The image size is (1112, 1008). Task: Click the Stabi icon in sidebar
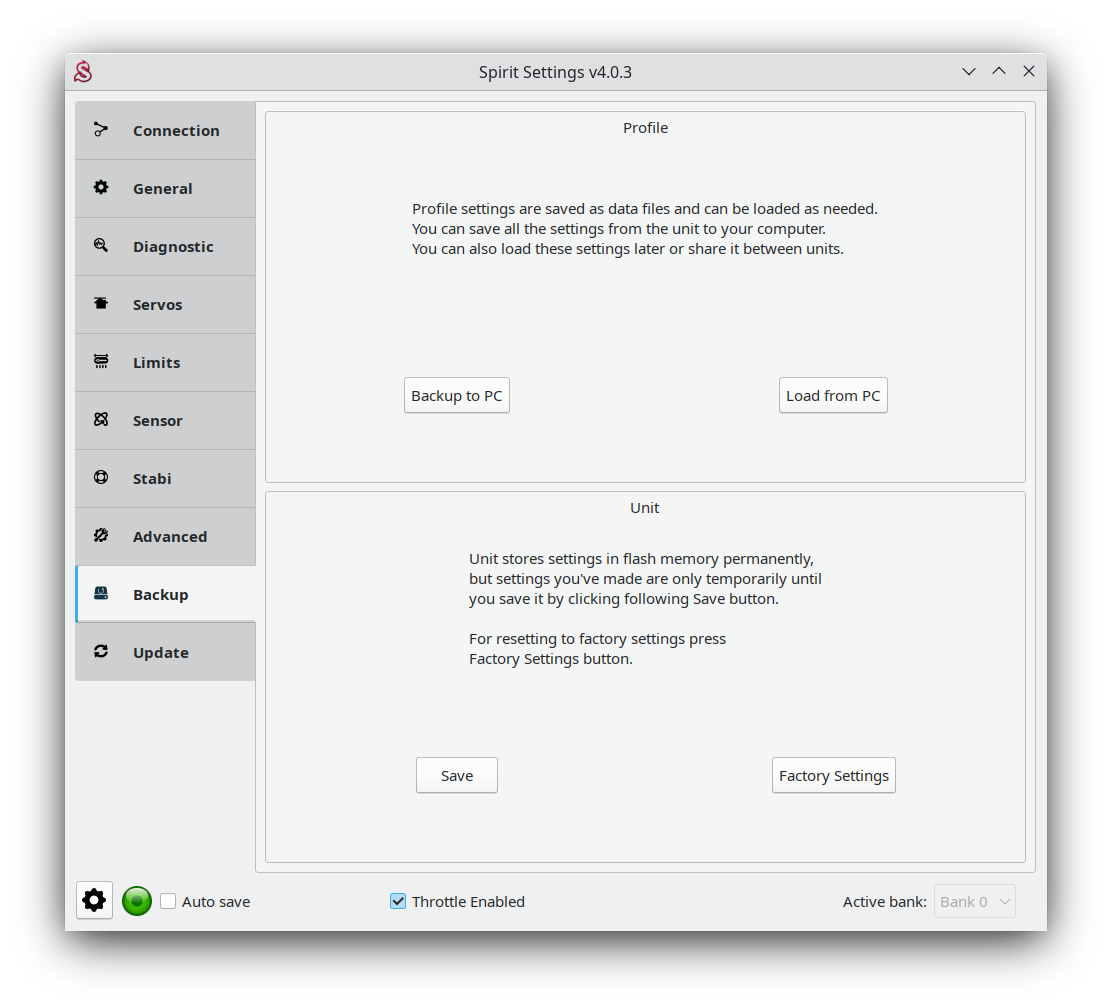tap(101, 478)
